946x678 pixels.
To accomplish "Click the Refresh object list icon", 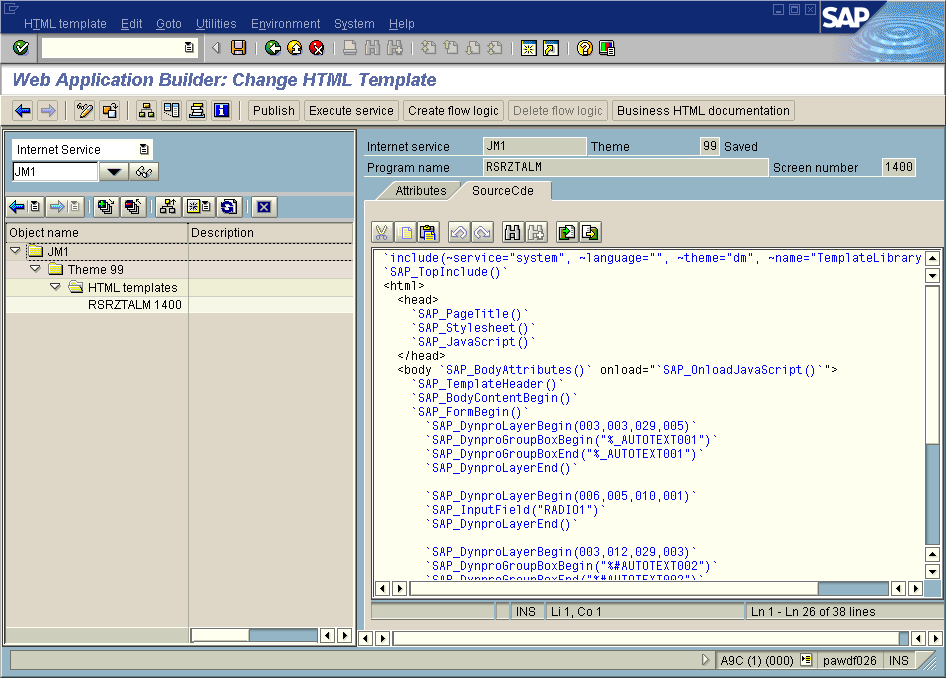I will pos(228,207).
